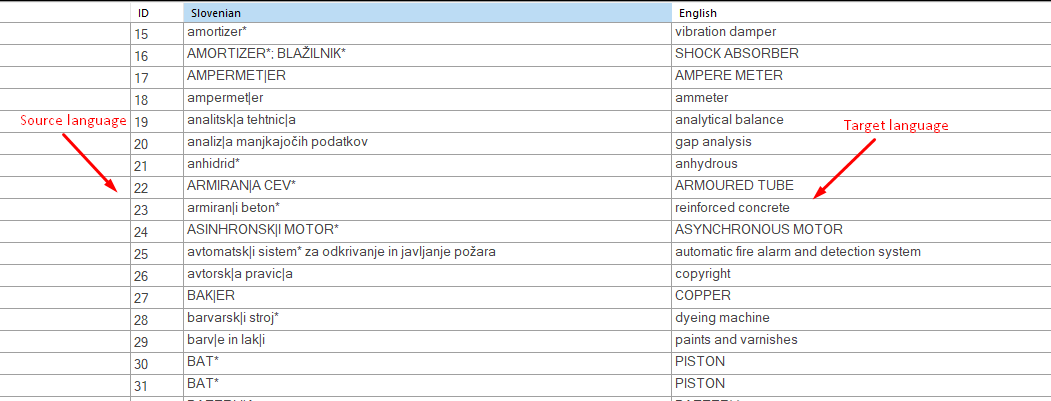The image size is (1051, 401).
Task: Select the 'automatic fire alarm and detection system' cell
Action: (797, 252)
